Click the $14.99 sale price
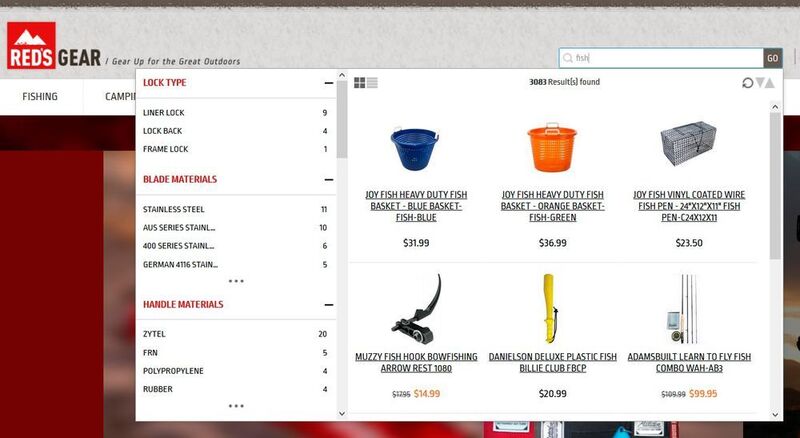This screenshot has height=438, width=800. click(427, 394)
